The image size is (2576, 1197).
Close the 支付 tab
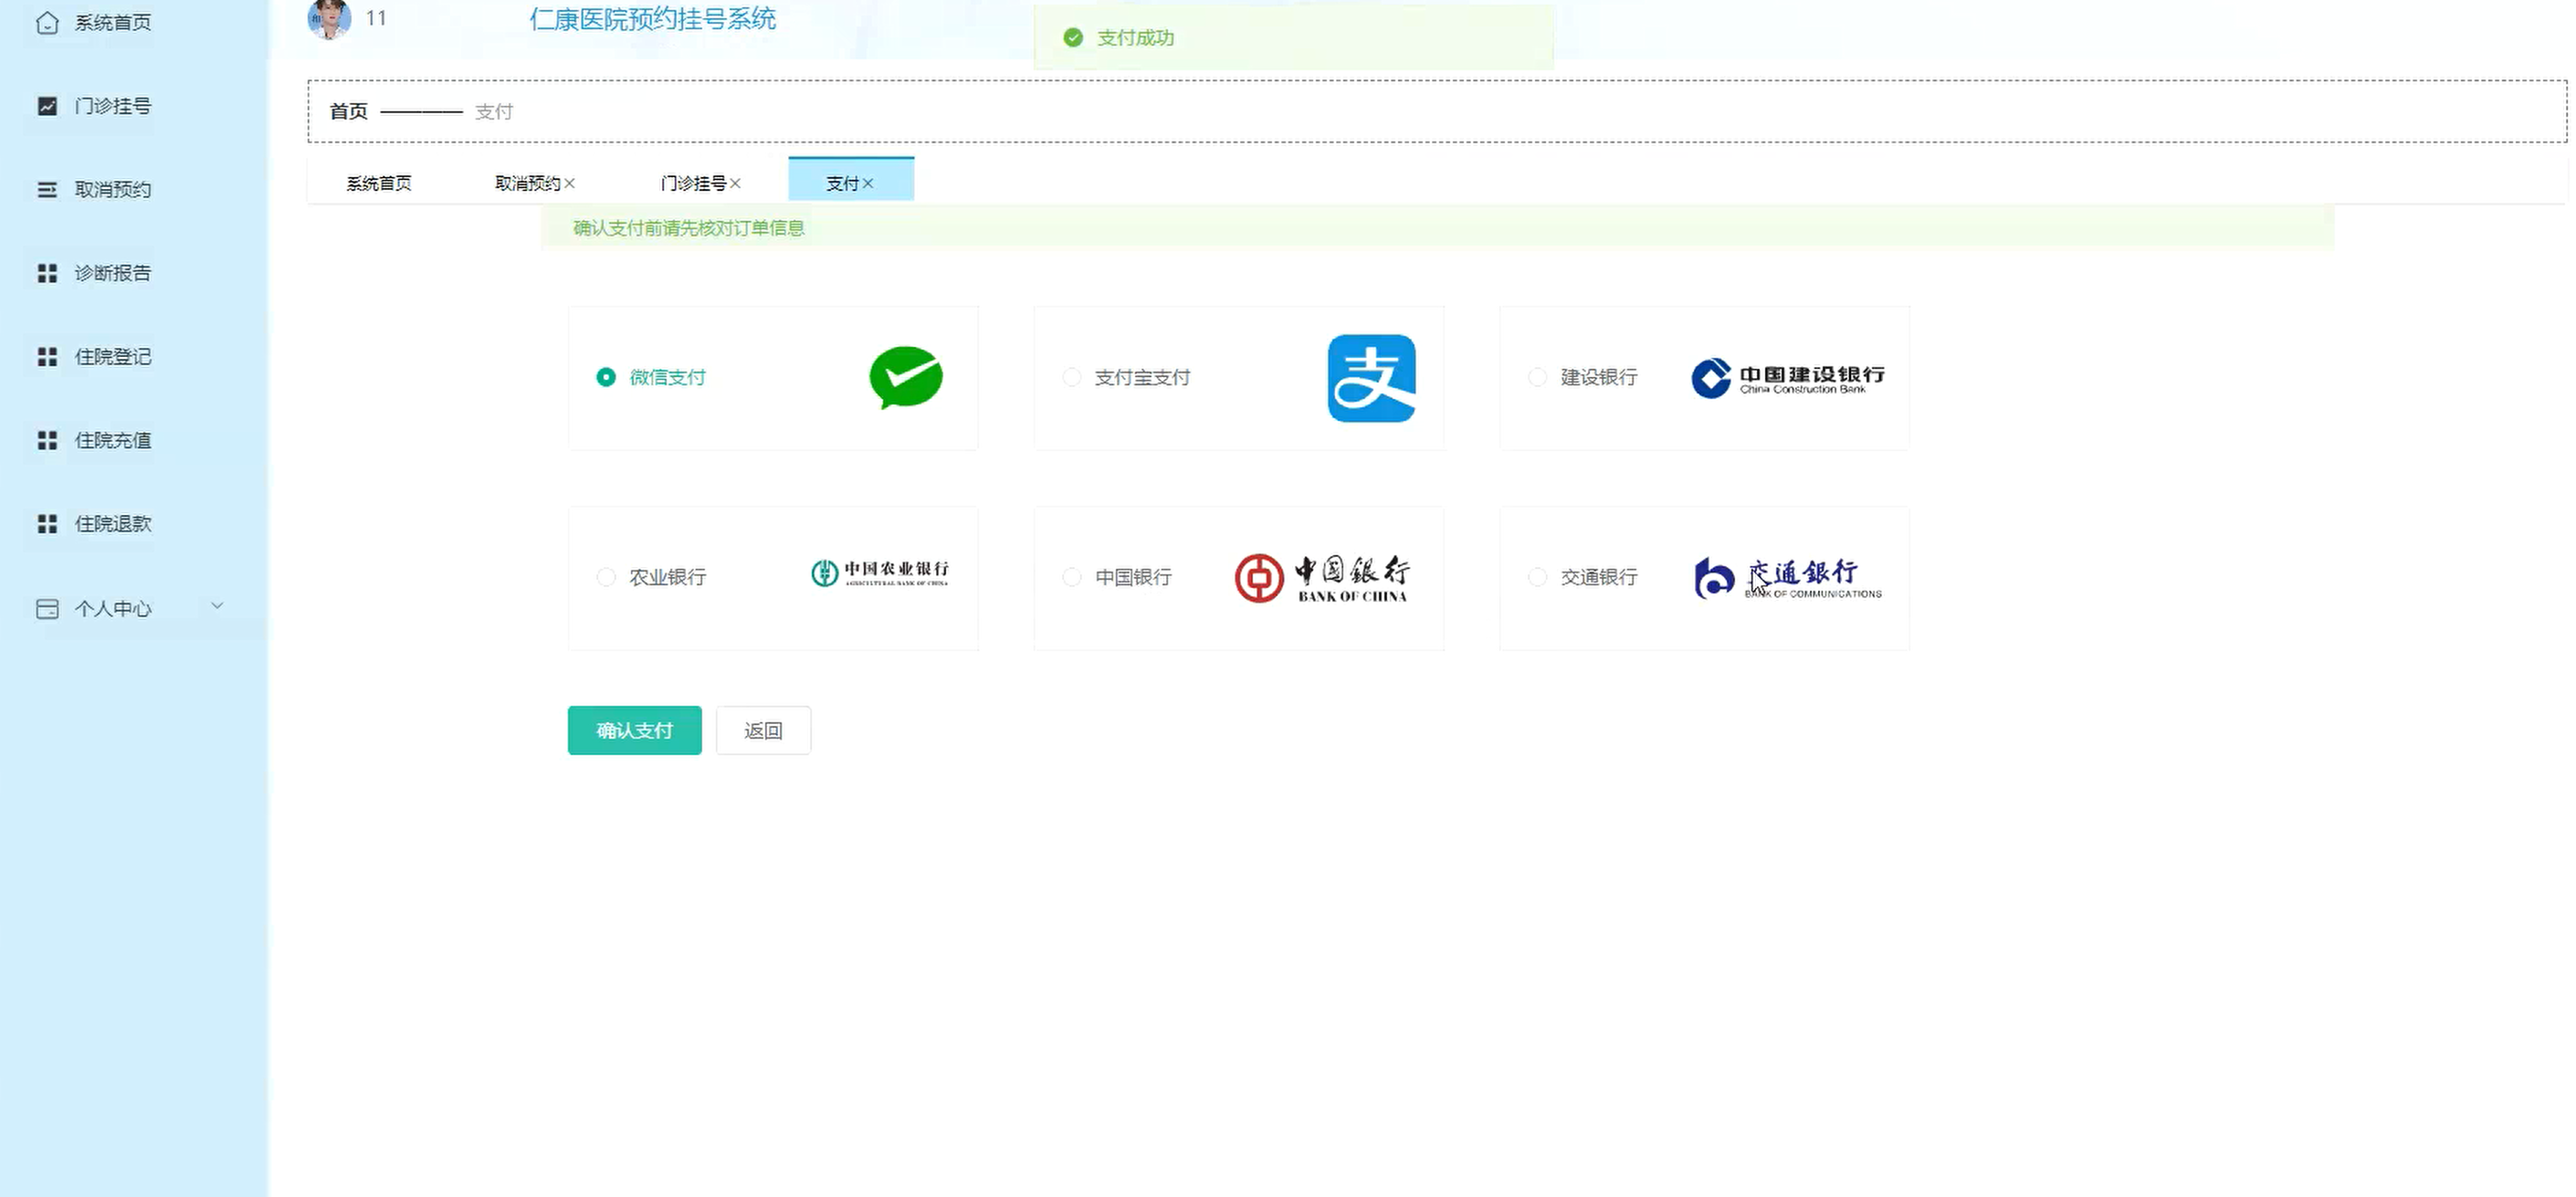(868, 183)
